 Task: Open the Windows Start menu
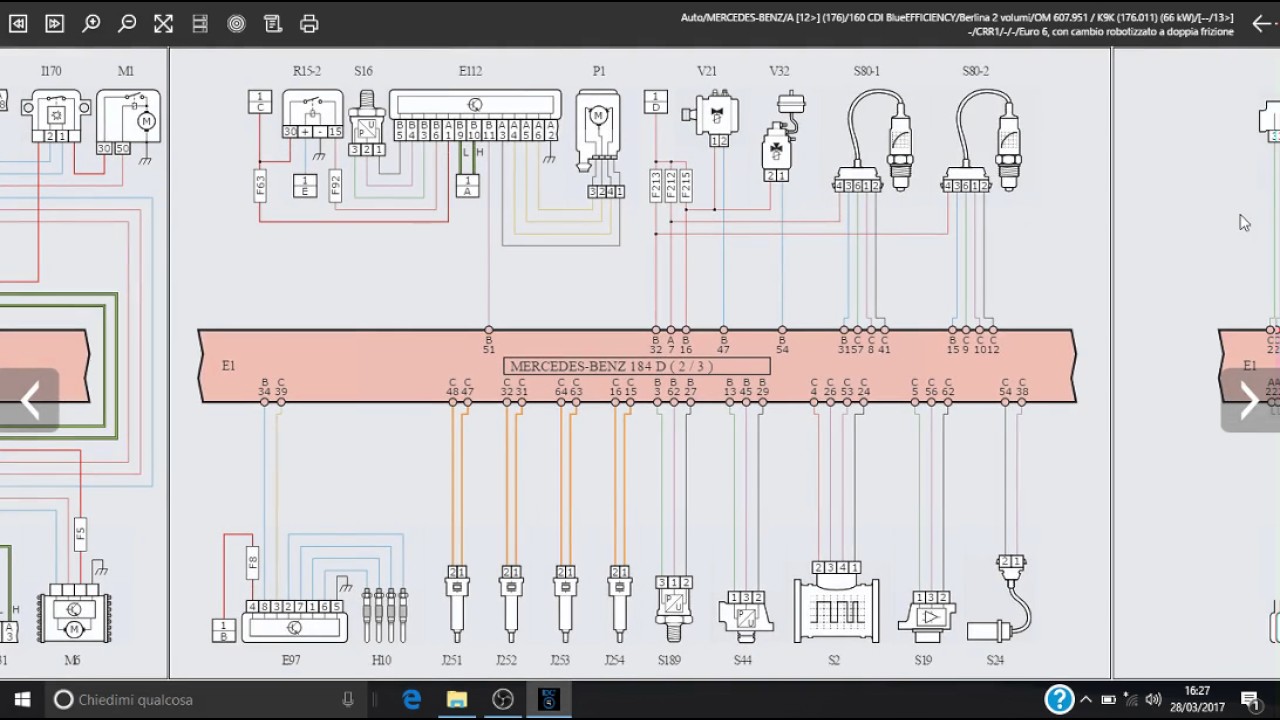(x=22, y=700)
